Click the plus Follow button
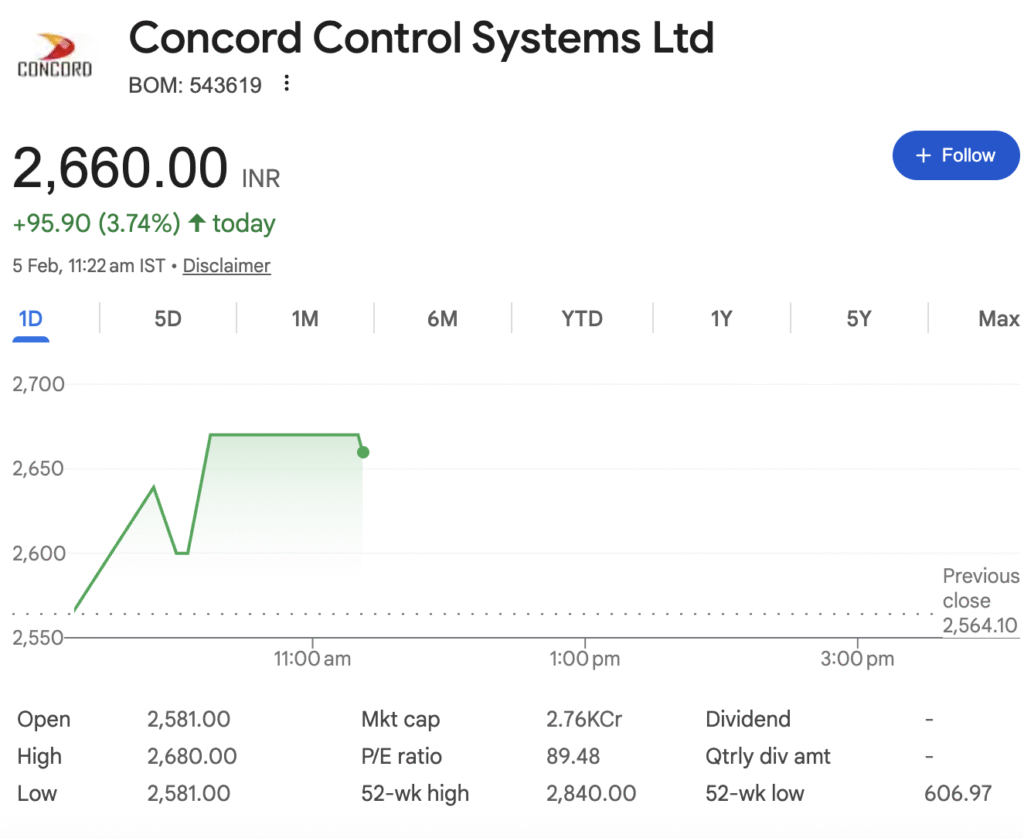 (955, 155)
